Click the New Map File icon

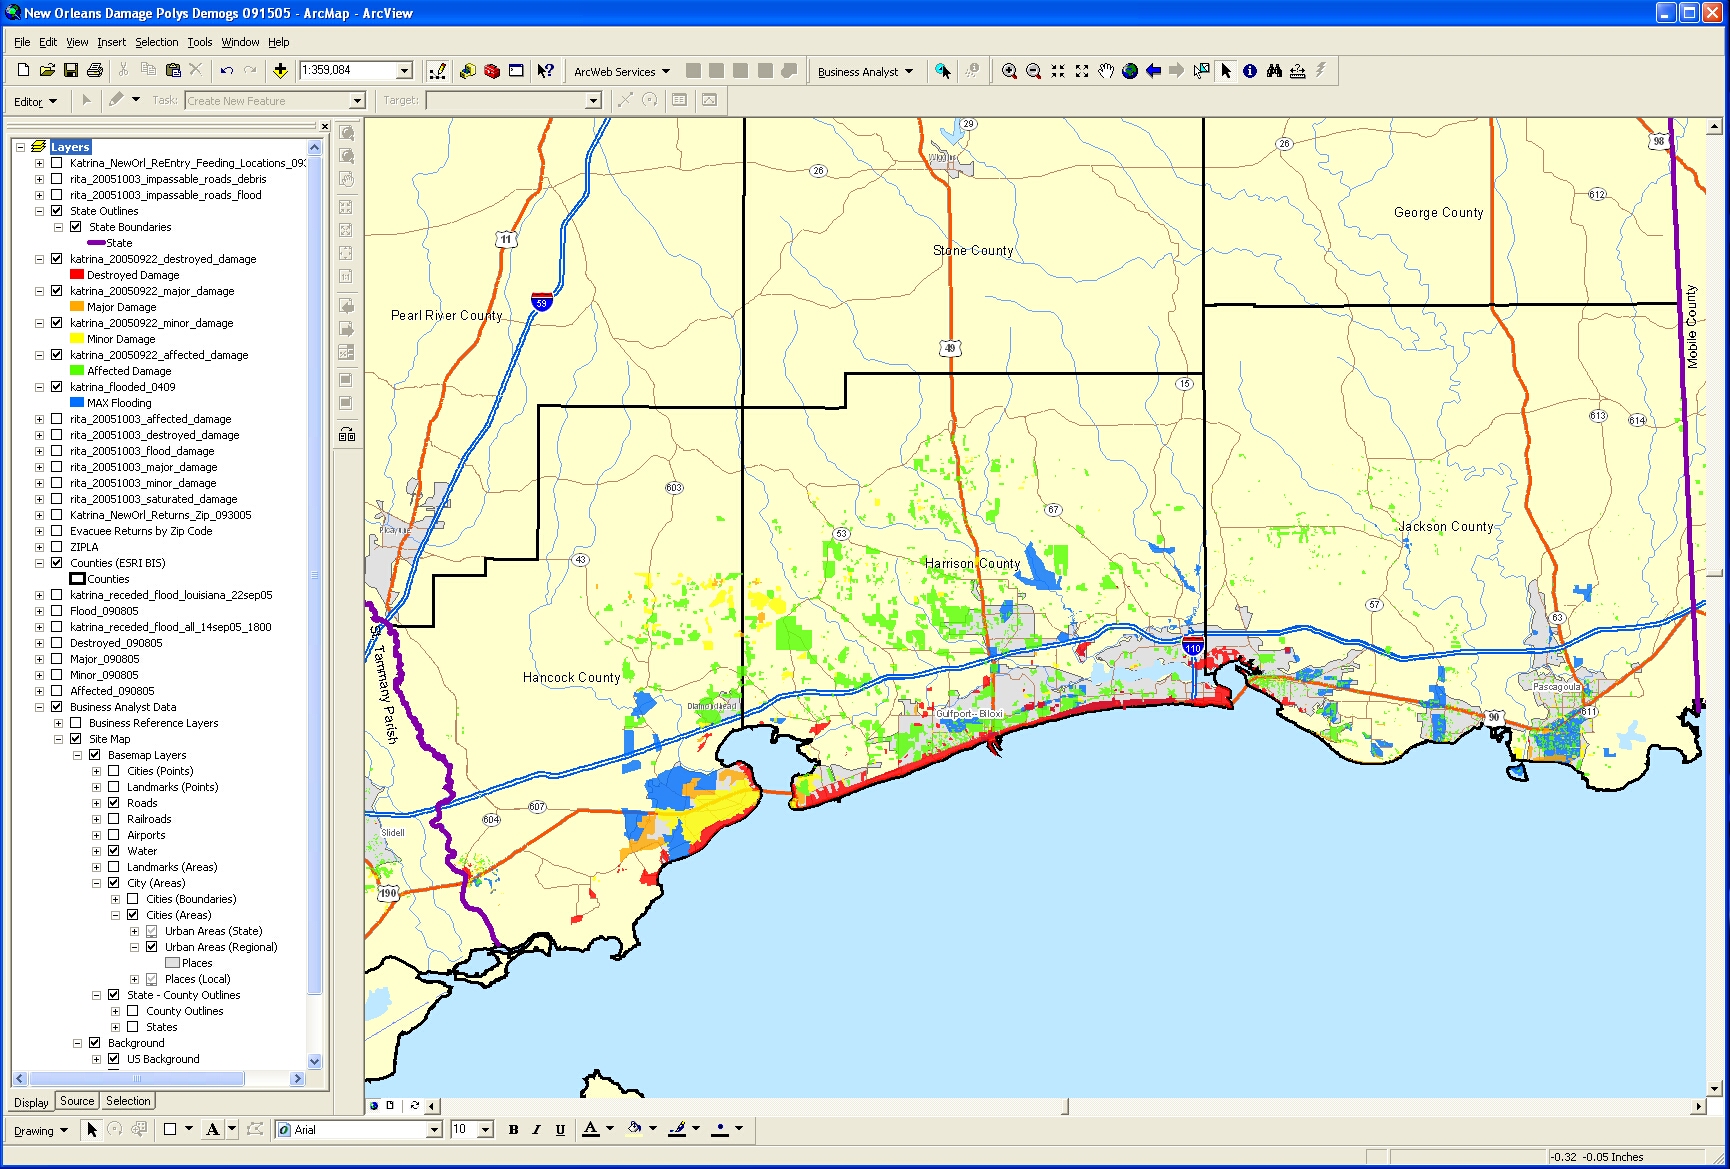pyautogui.click(x=23, y=70)
